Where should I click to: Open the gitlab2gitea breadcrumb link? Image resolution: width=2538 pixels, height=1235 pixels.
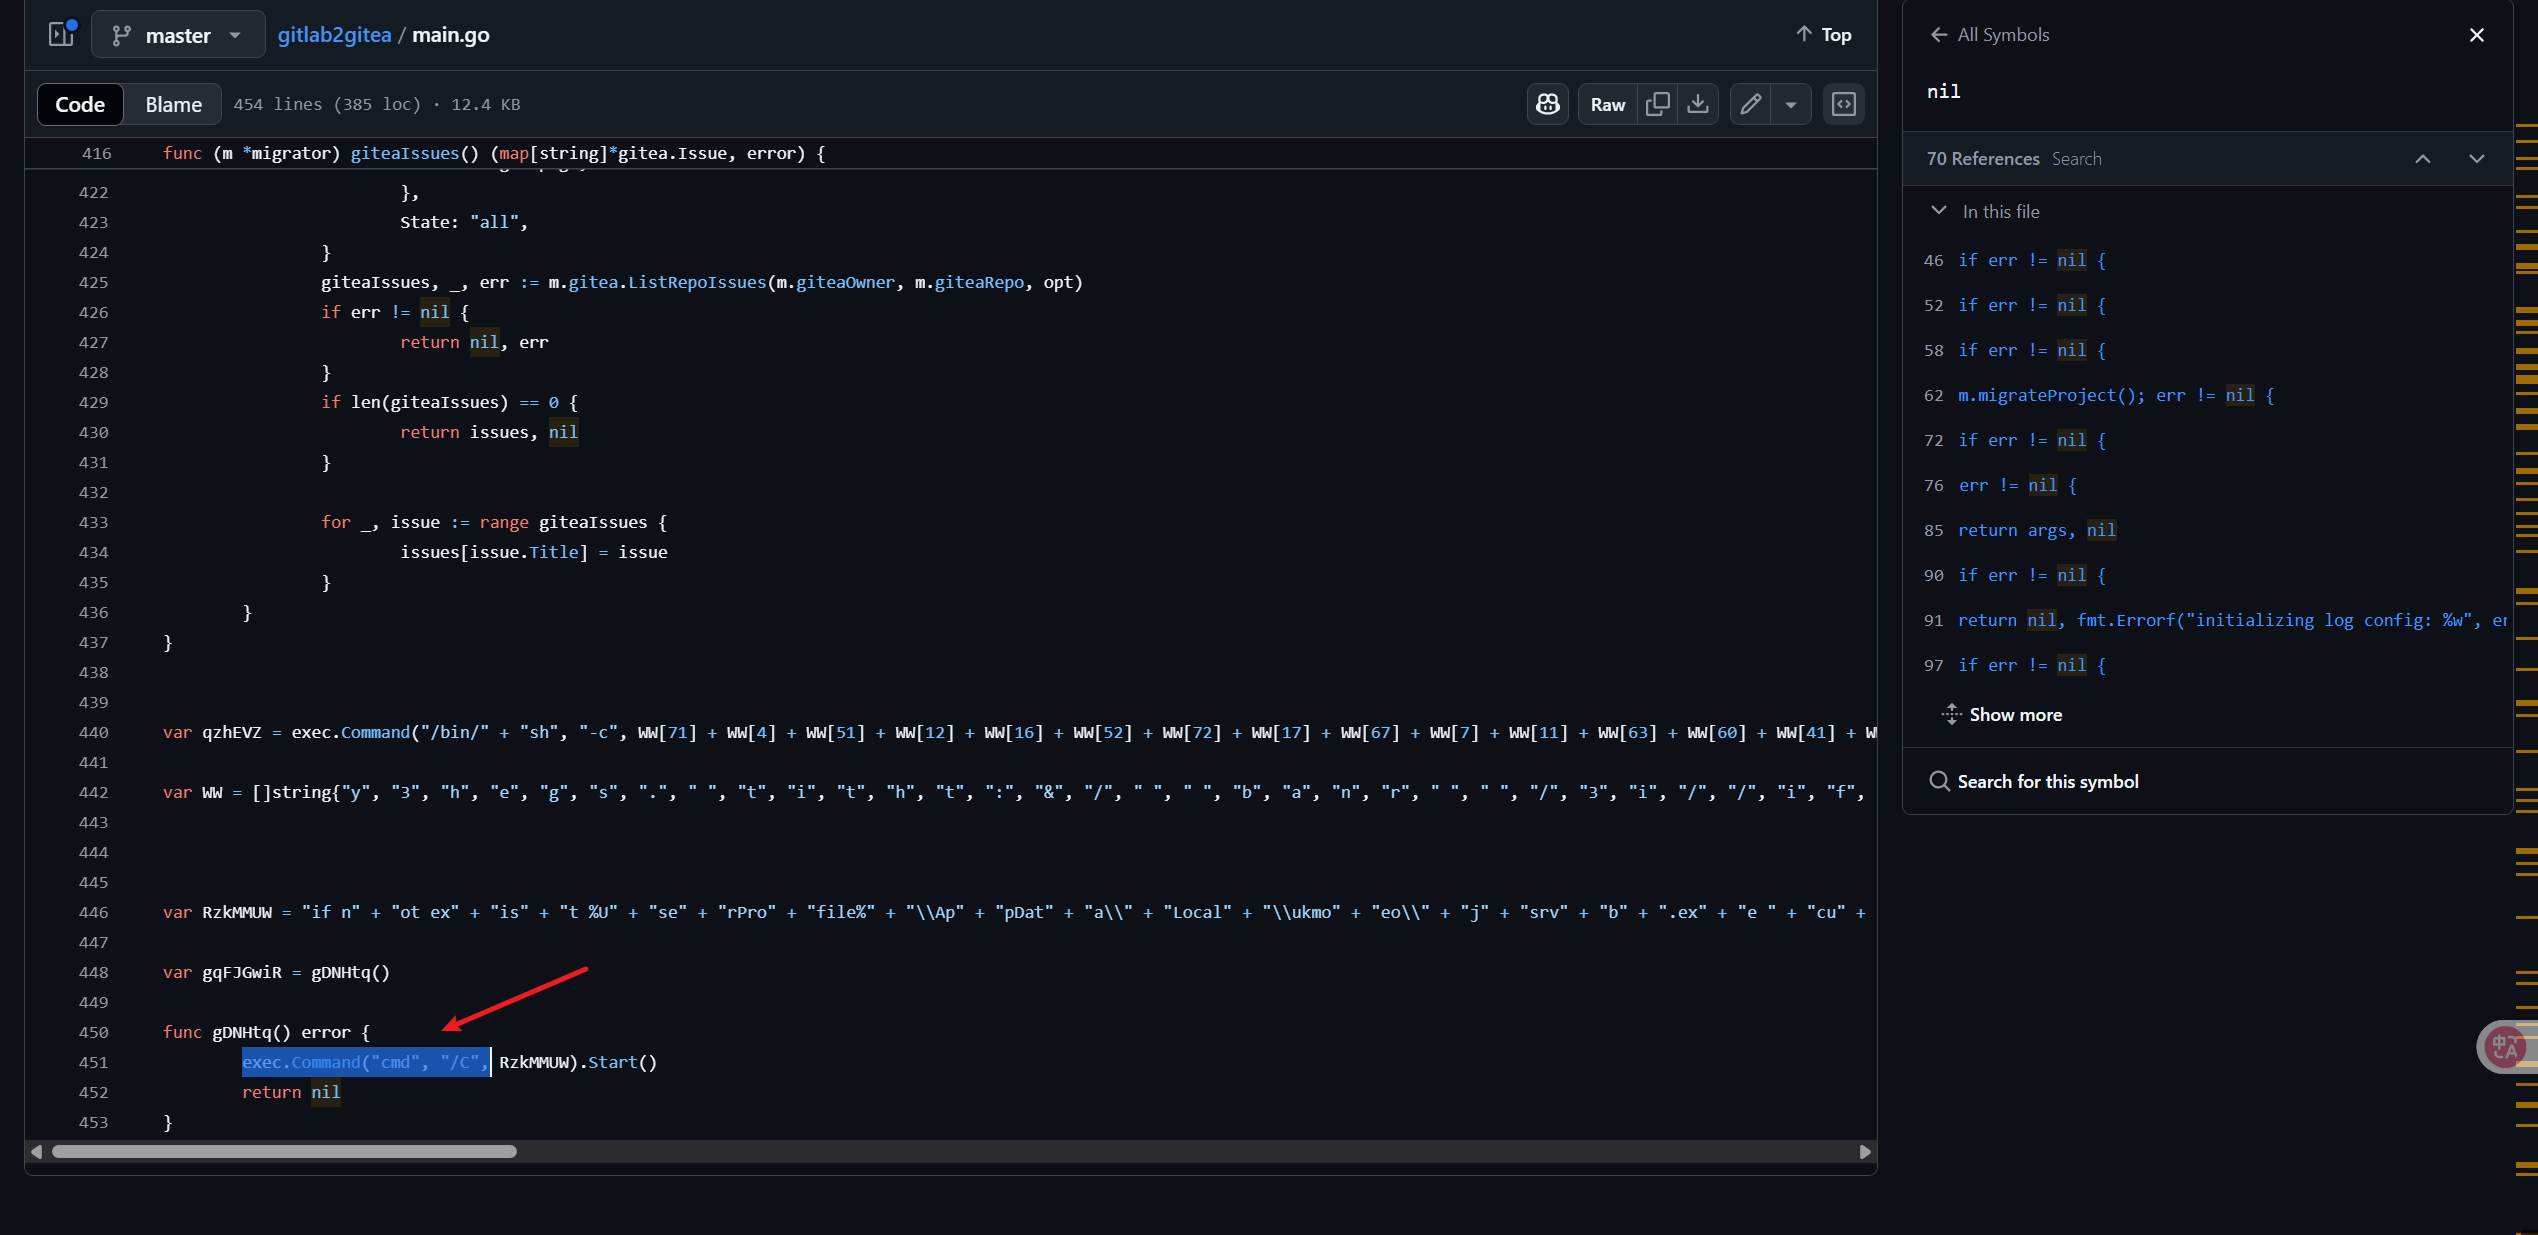(x=334, y=35)
